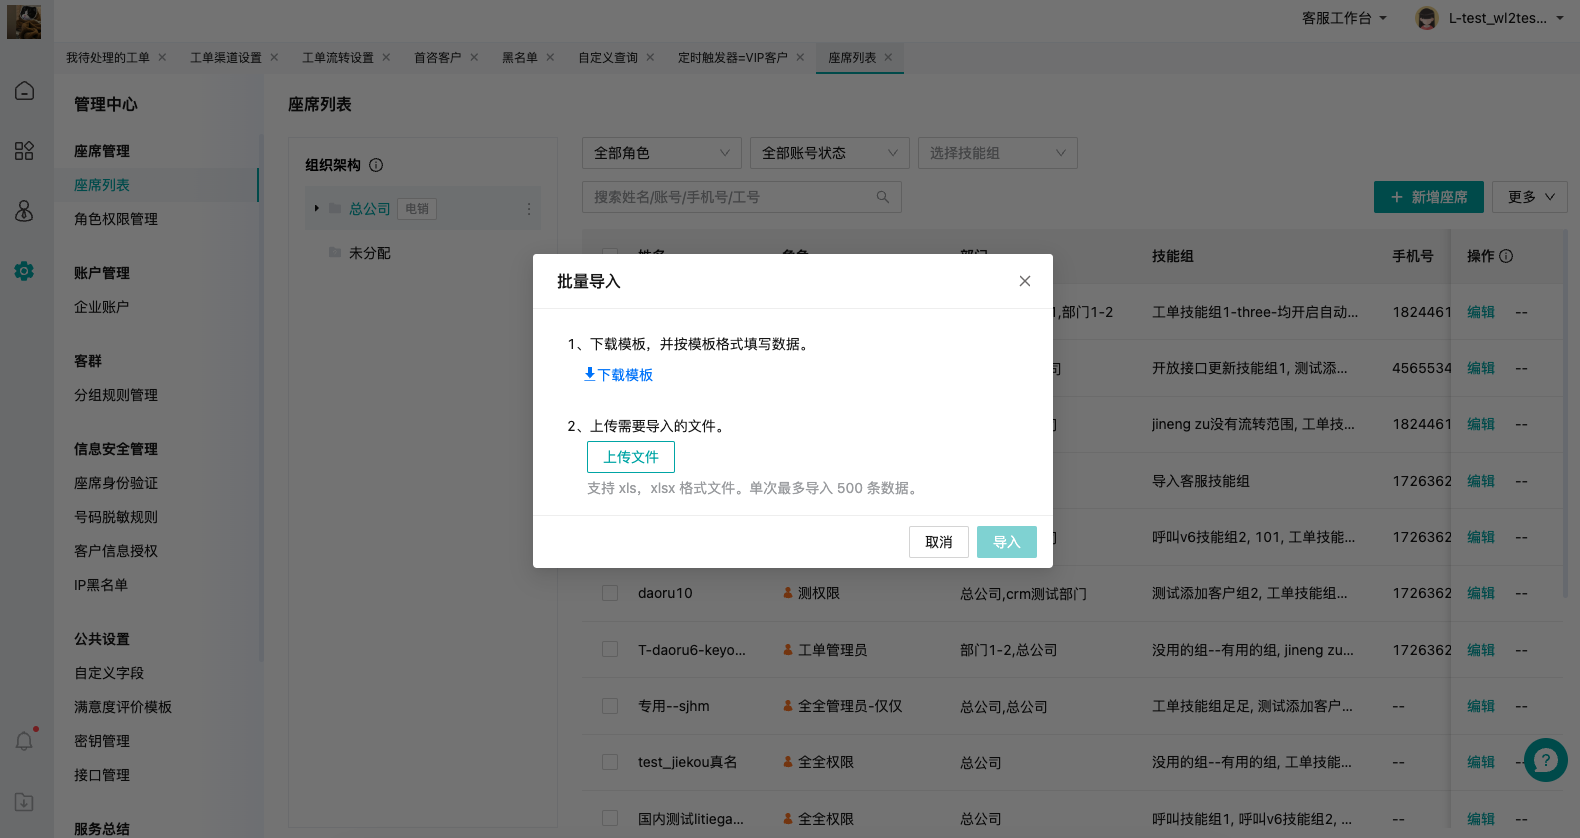Image resolution: width=1580 pixels, height=838 pixels.
Task: Close the 定时触发器=VIP客户 tab
Action: click(800, 58)
